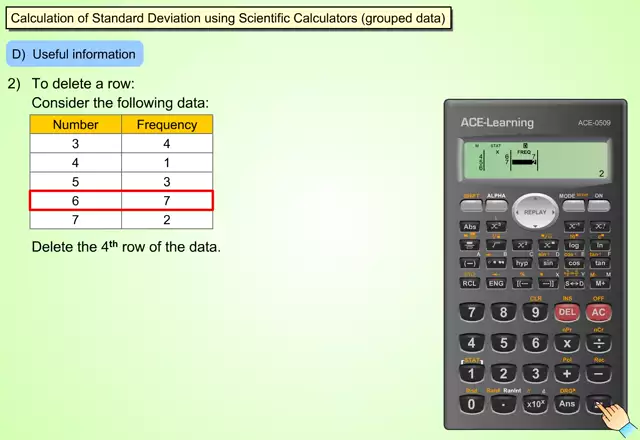This screenshot has width=640, height=440.
Task: Click the REPLAY pad right arrow
Action: pos(553,212)
